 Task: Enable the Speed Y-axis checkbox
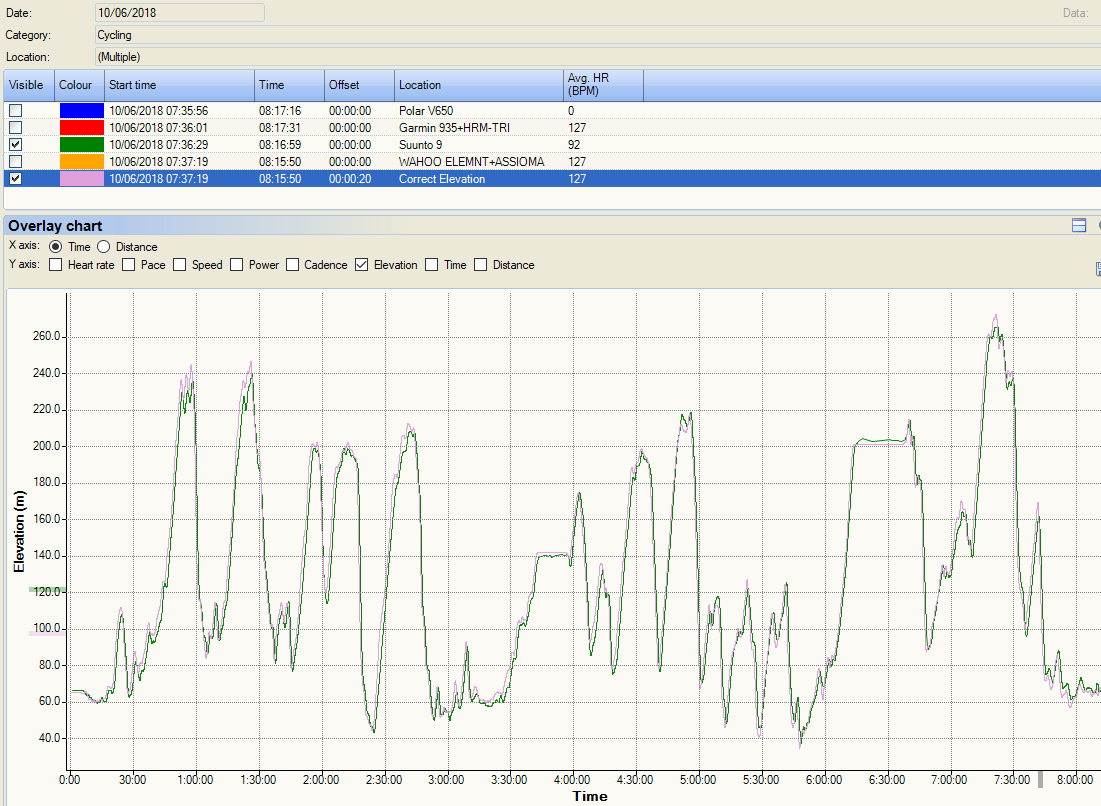point(180,264)
